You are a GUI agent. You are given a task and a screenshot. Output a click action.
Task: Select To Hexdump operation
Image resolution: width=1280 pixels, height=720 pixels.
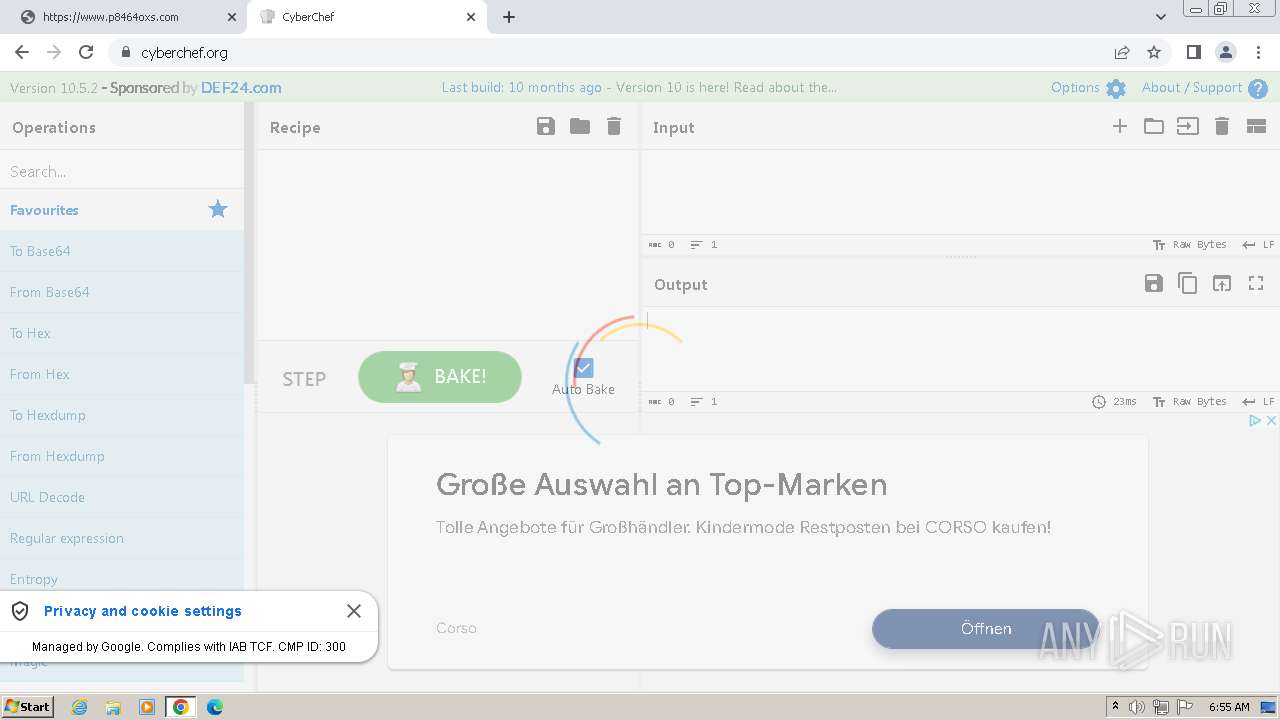122,415
